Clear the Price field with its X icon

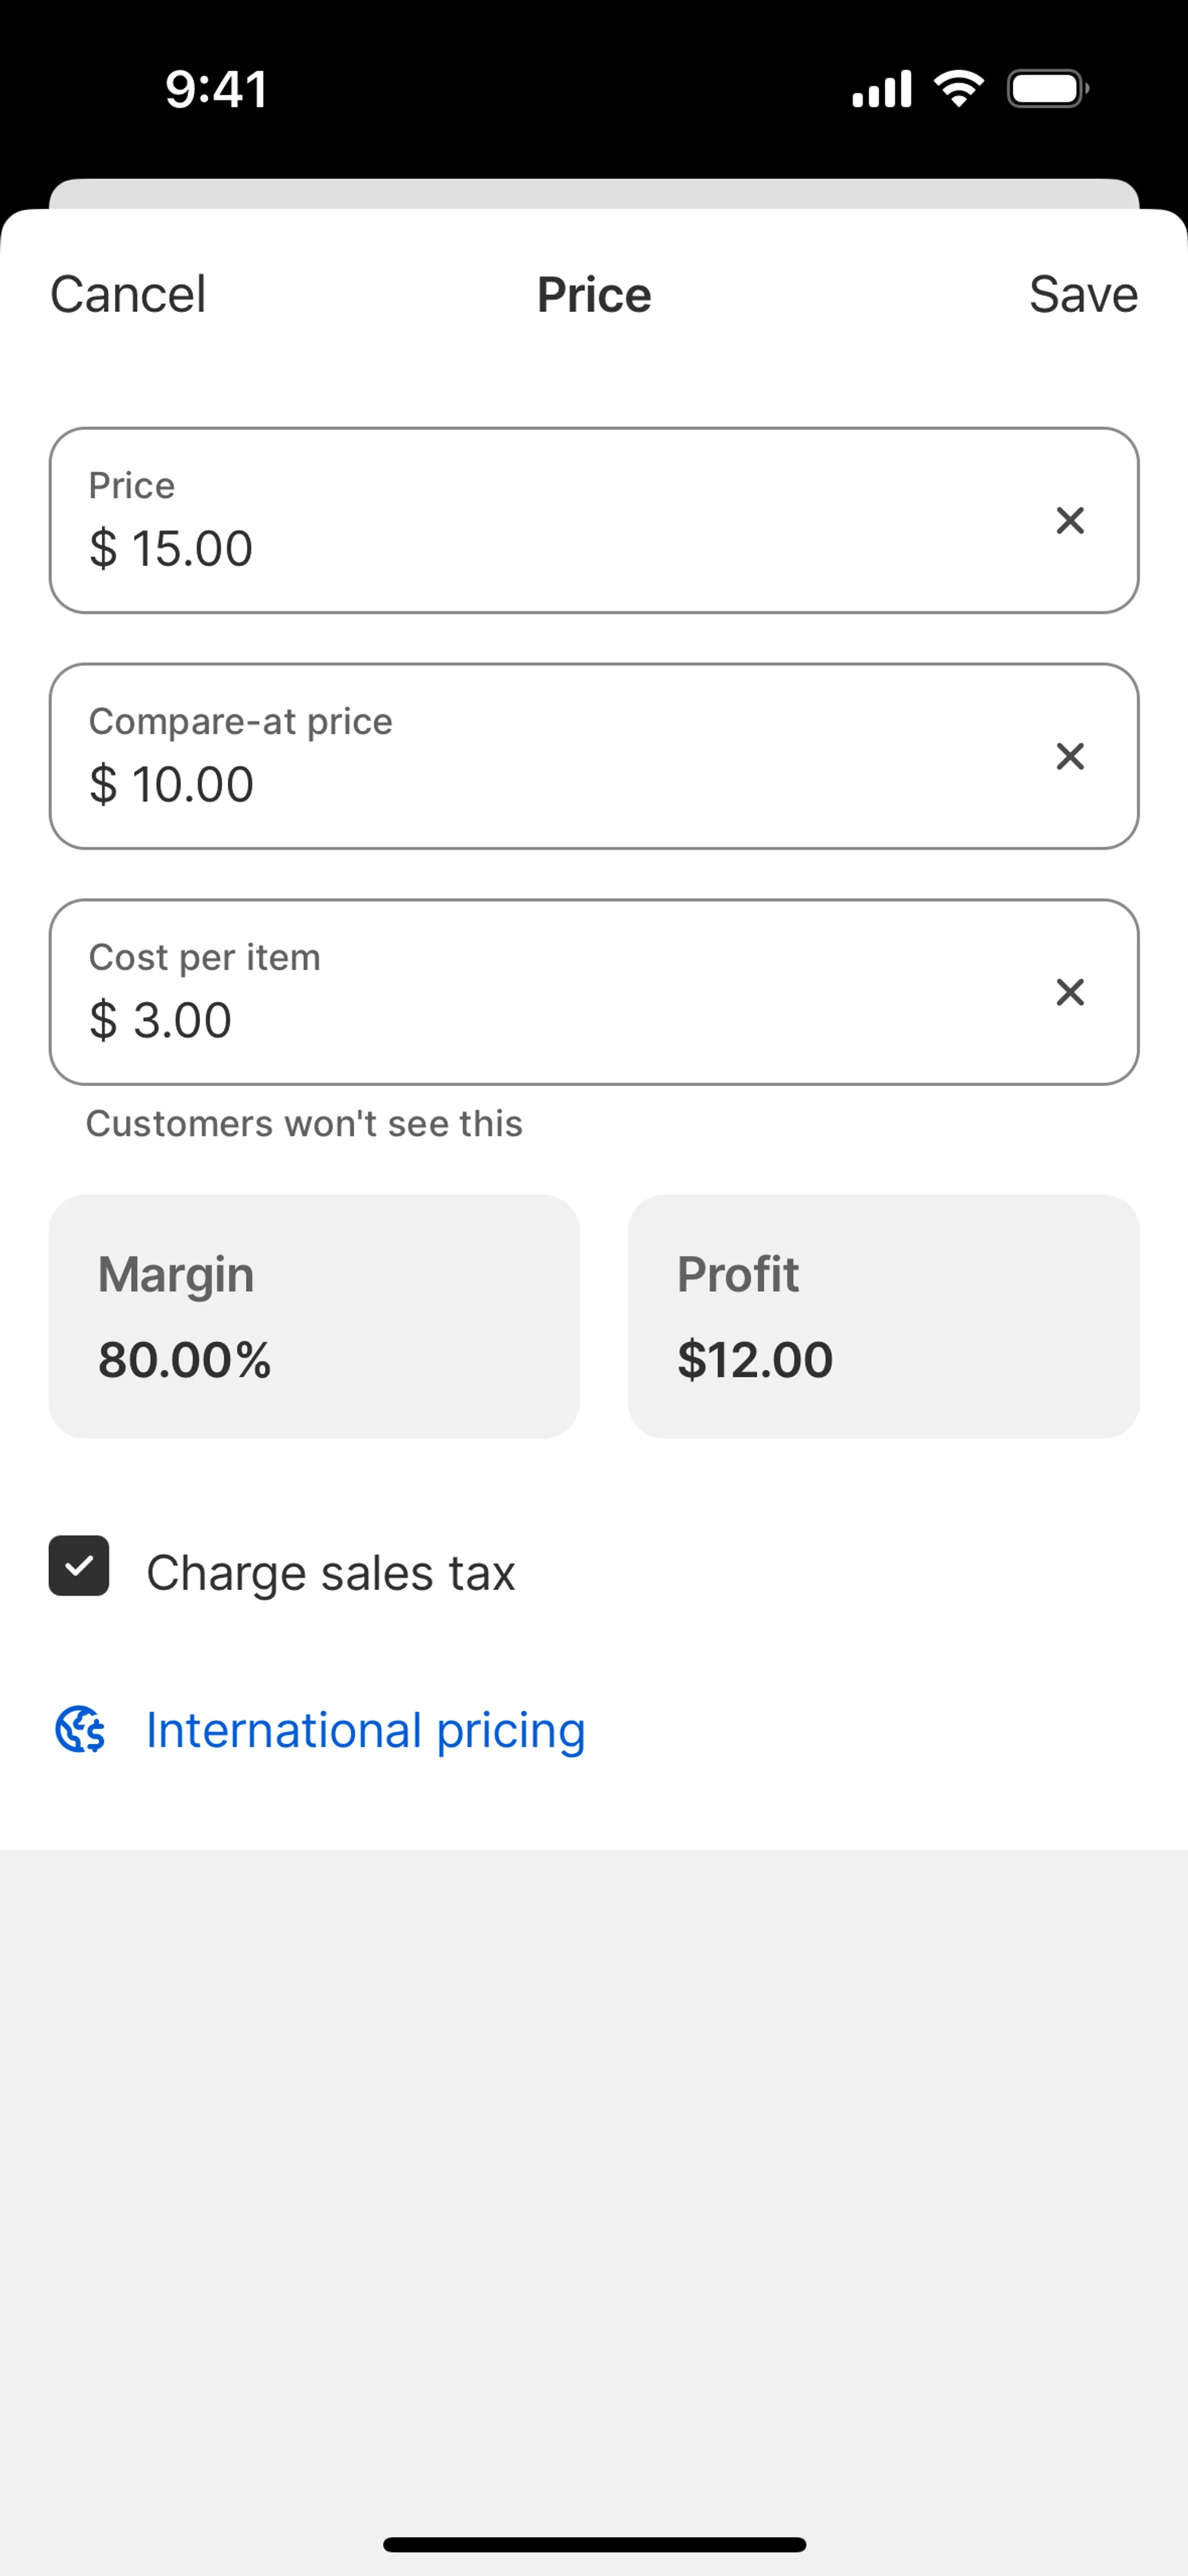click(x=1070, y=520)
